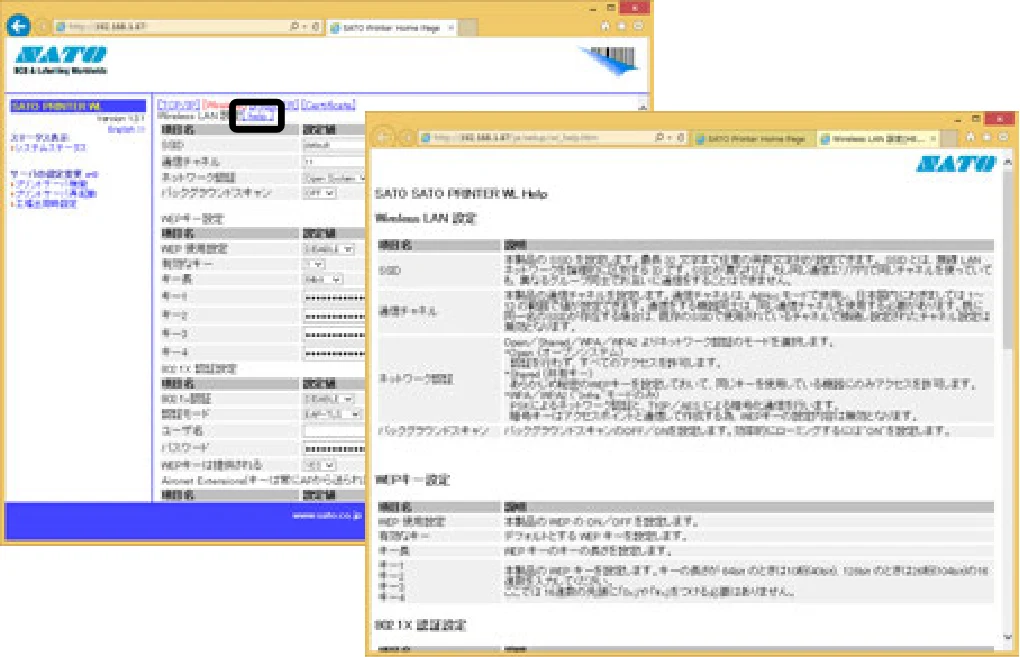Viewport: 1020px width, 657px height.
Task: Click forward arrow in the back browser window
Action: pos(43,27)
